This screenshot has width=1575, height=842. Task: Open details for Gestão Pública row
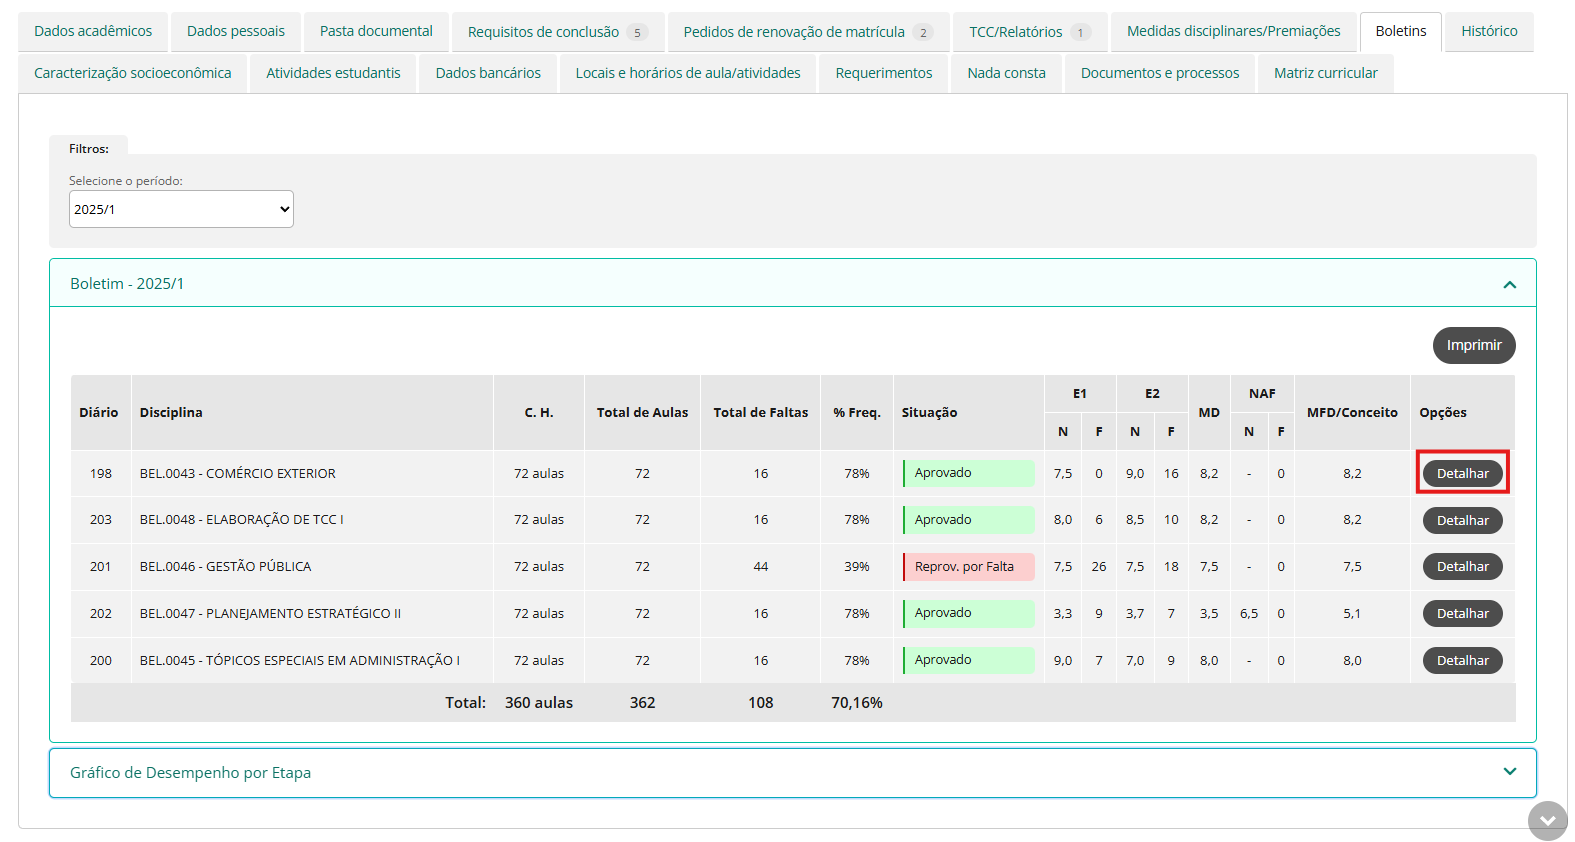[x=1462, y=567]
